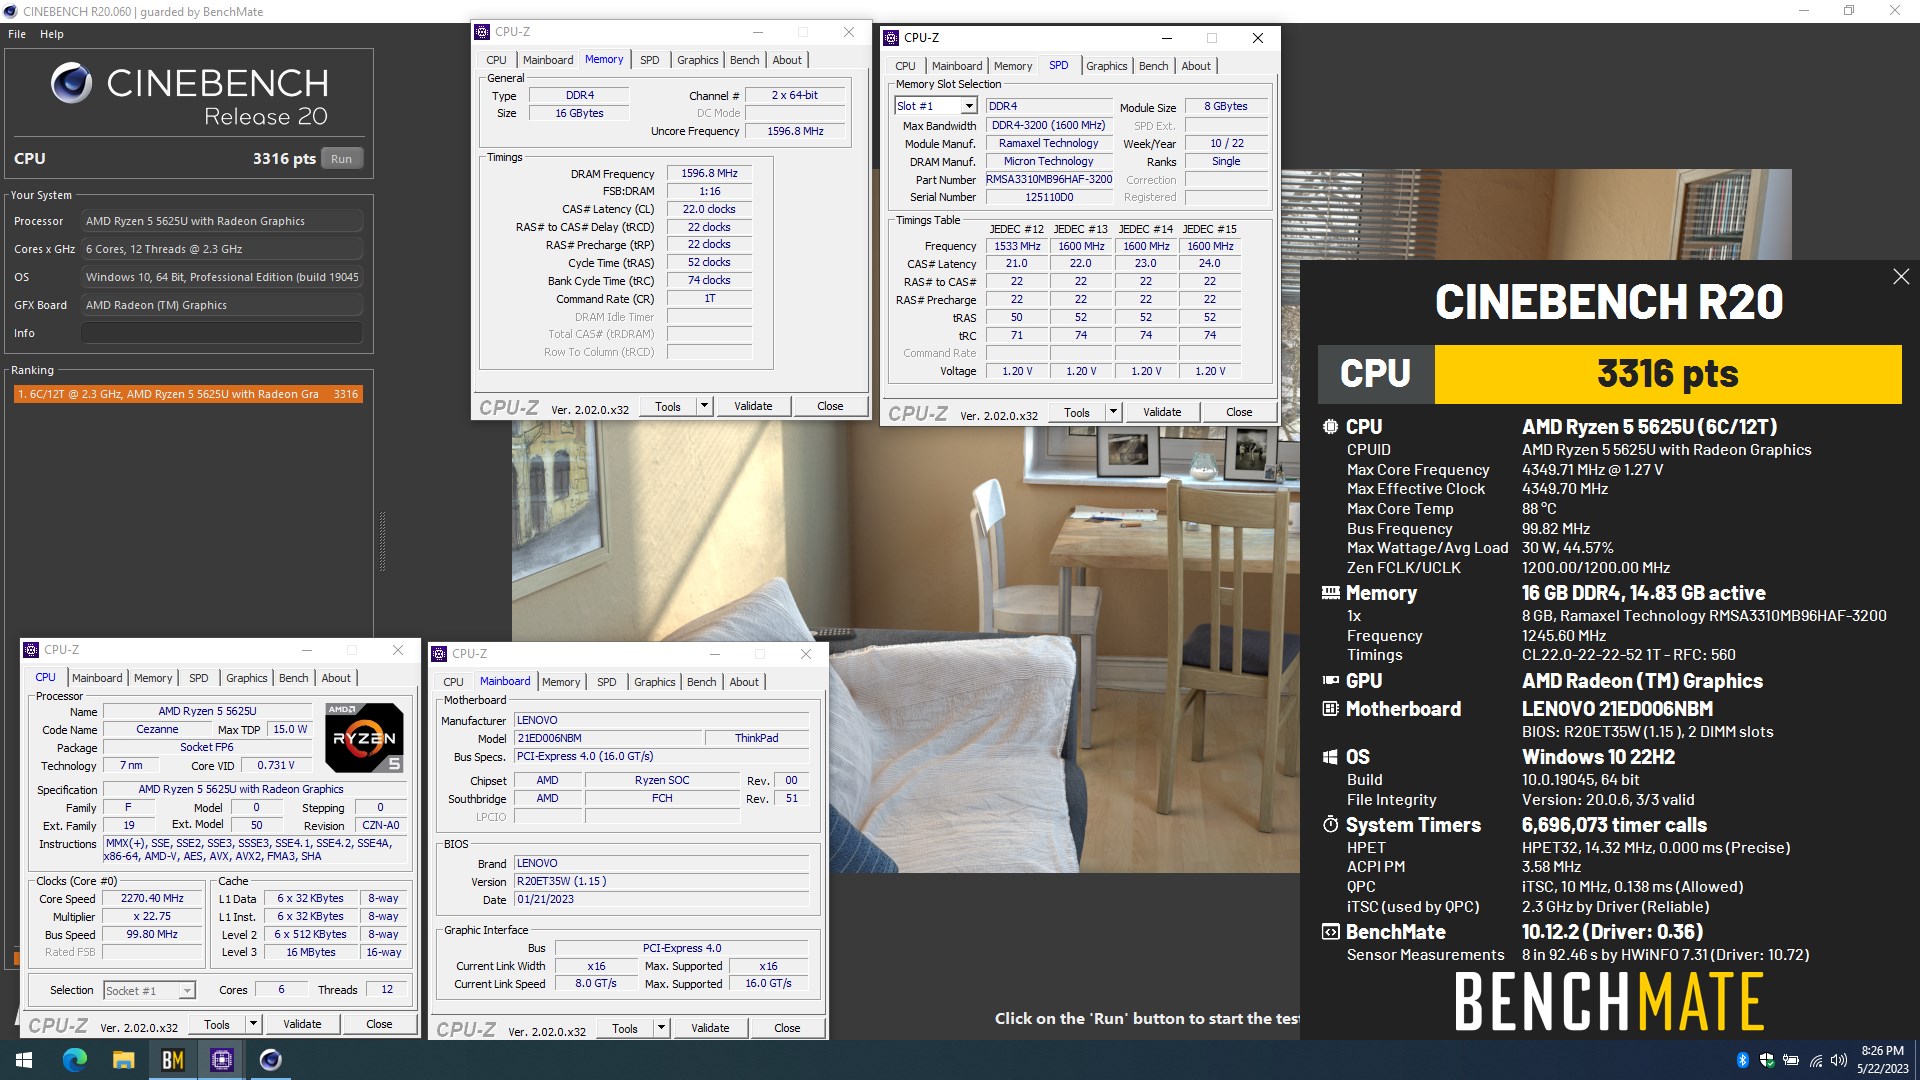Viewport: 1920px width, 1080px height.
Task: Switch to Cinebench taskbar icon
Action: pyautogui.click(x=270, y=1060)
